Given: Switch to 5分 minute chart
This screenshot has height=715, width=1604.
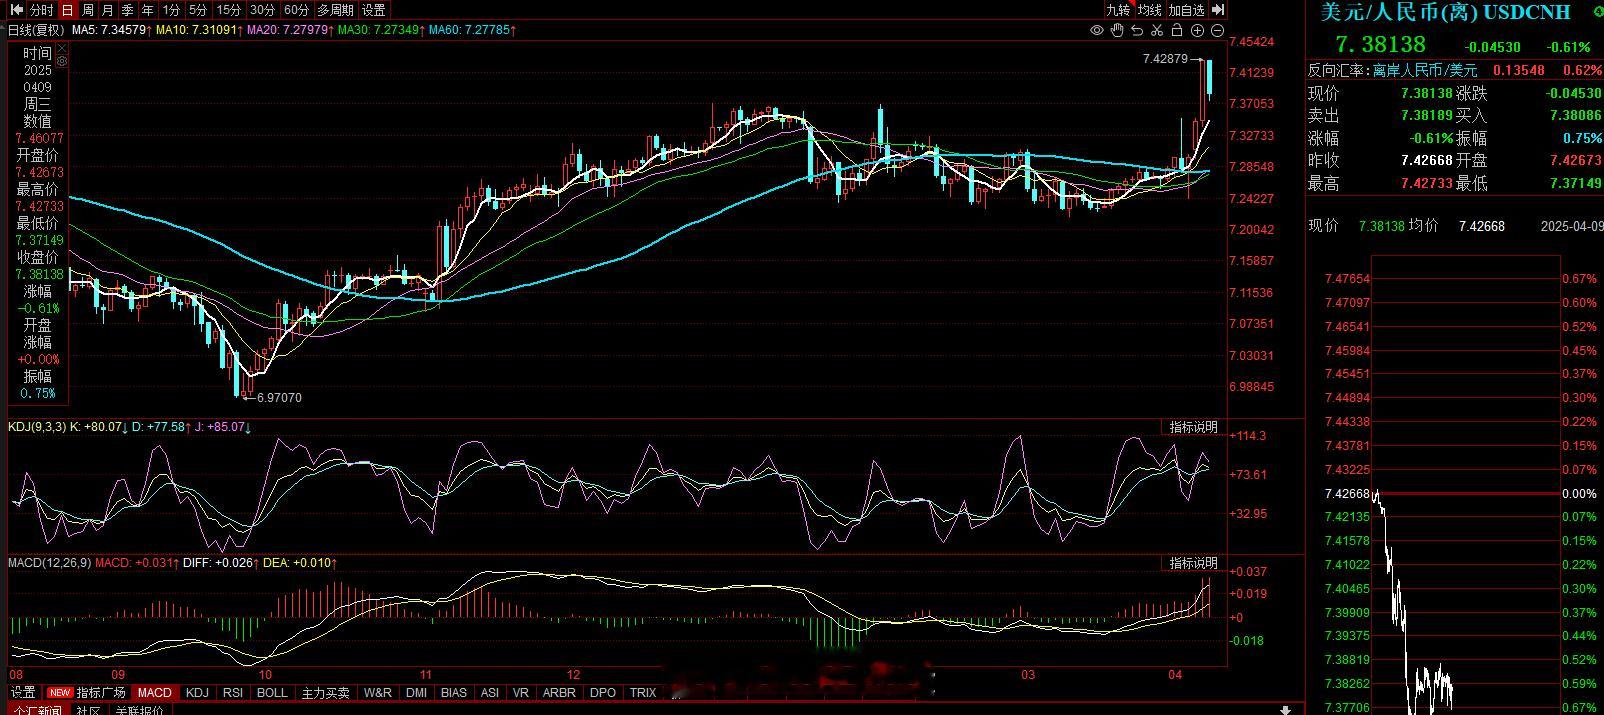Looking at the screenshot, I should (x=198, y=10).
